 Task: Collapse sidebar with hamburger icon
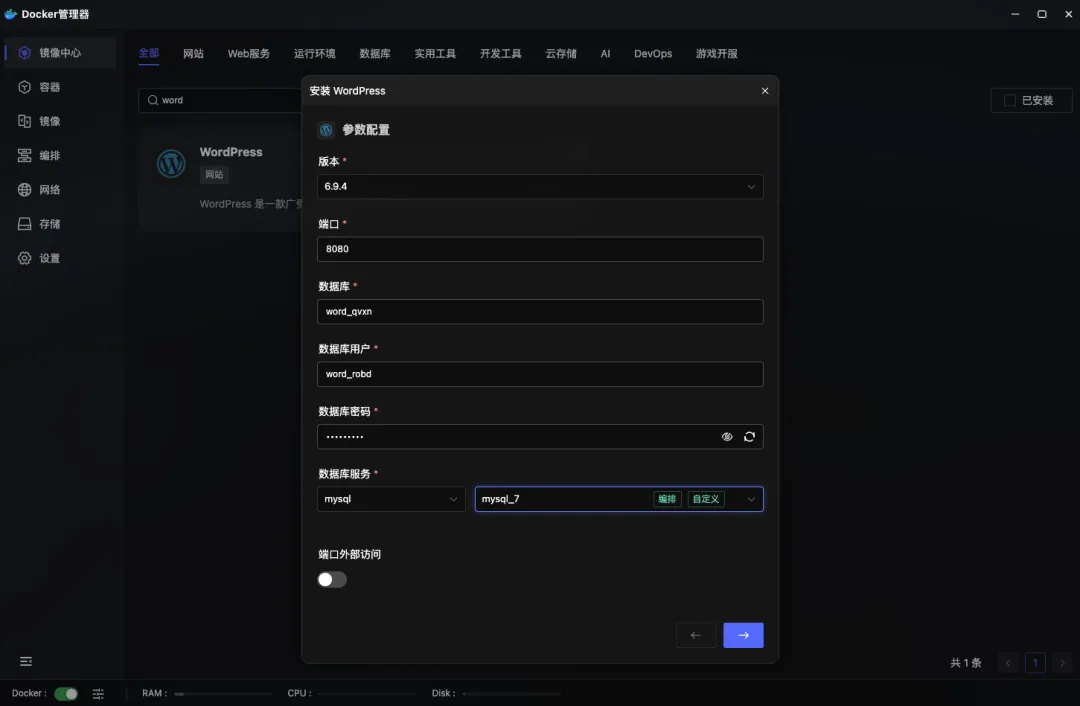[25, 661]
